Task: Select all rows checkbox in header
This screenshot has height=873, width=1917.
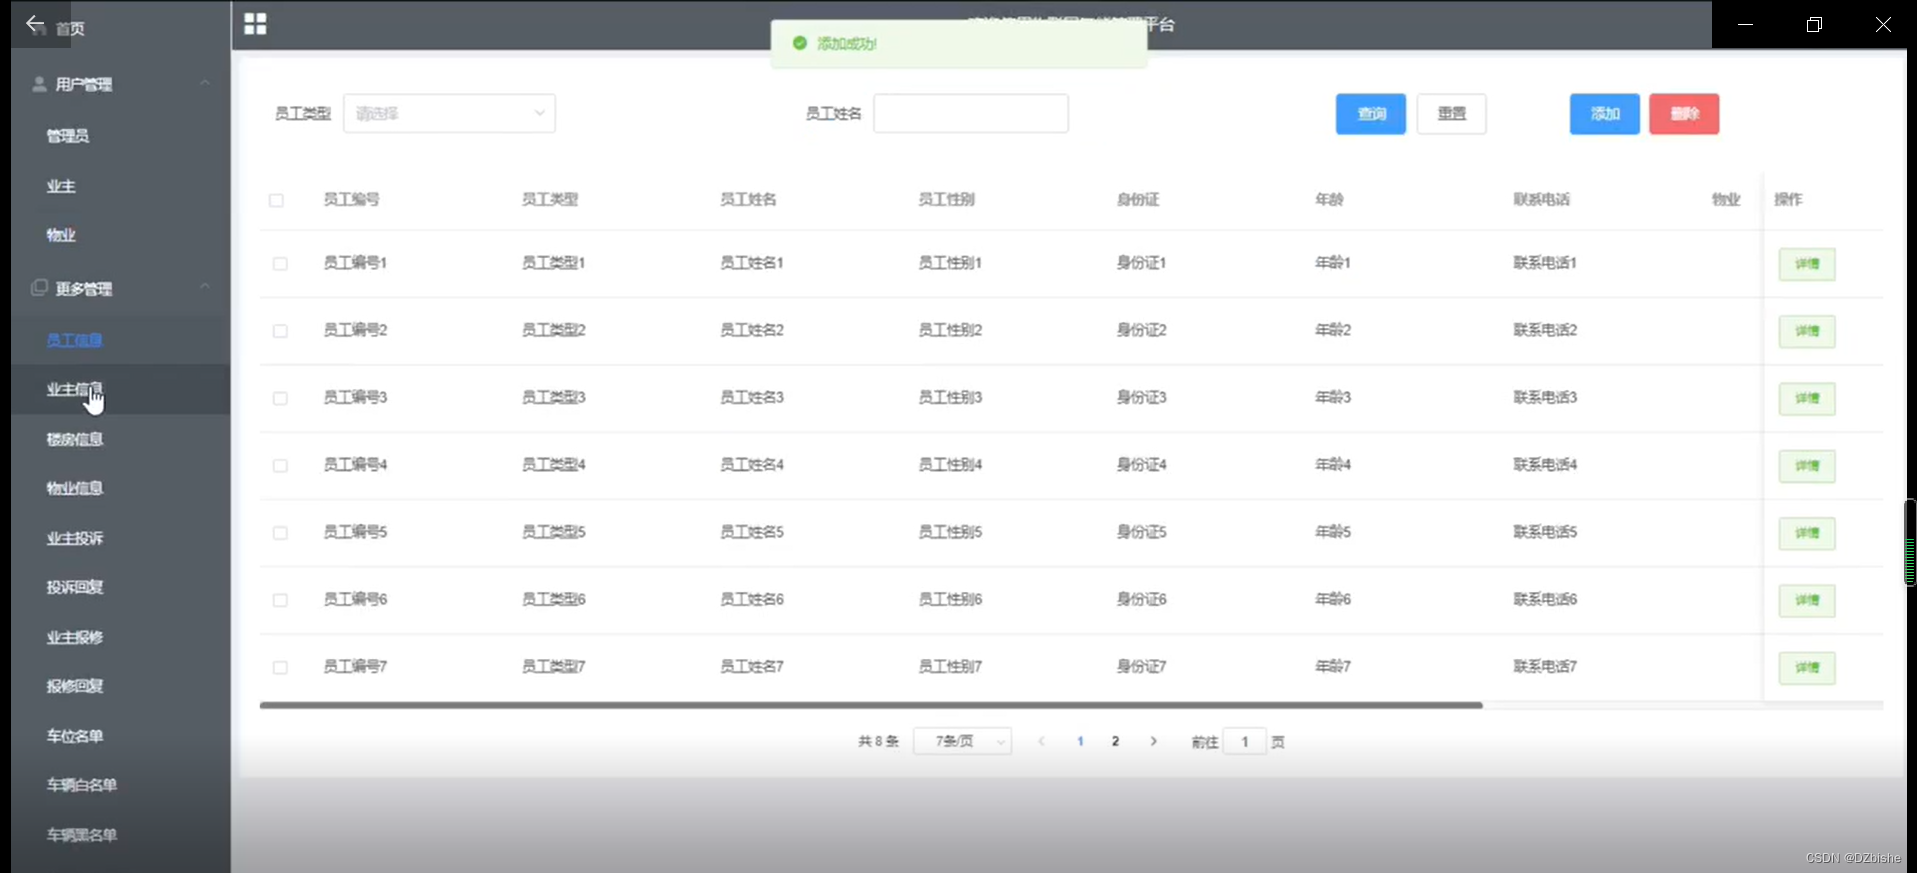Action: 276,200
